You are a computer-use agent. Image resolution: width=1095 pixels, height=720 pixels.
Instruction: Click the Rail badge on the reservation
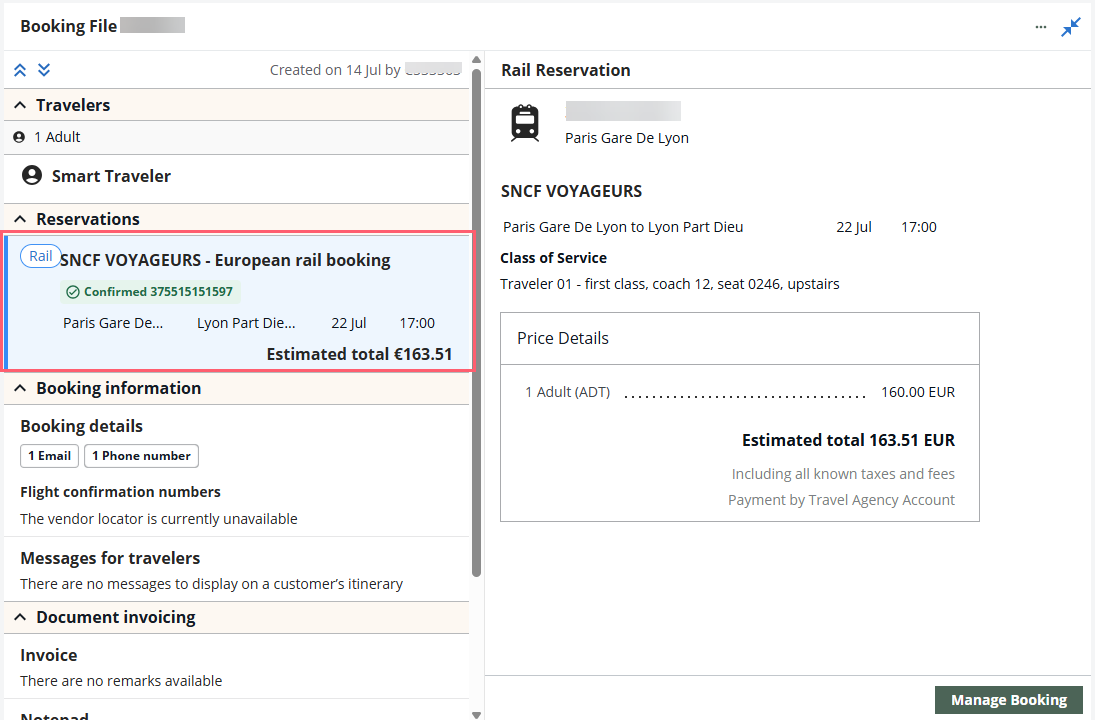(41, 256)
